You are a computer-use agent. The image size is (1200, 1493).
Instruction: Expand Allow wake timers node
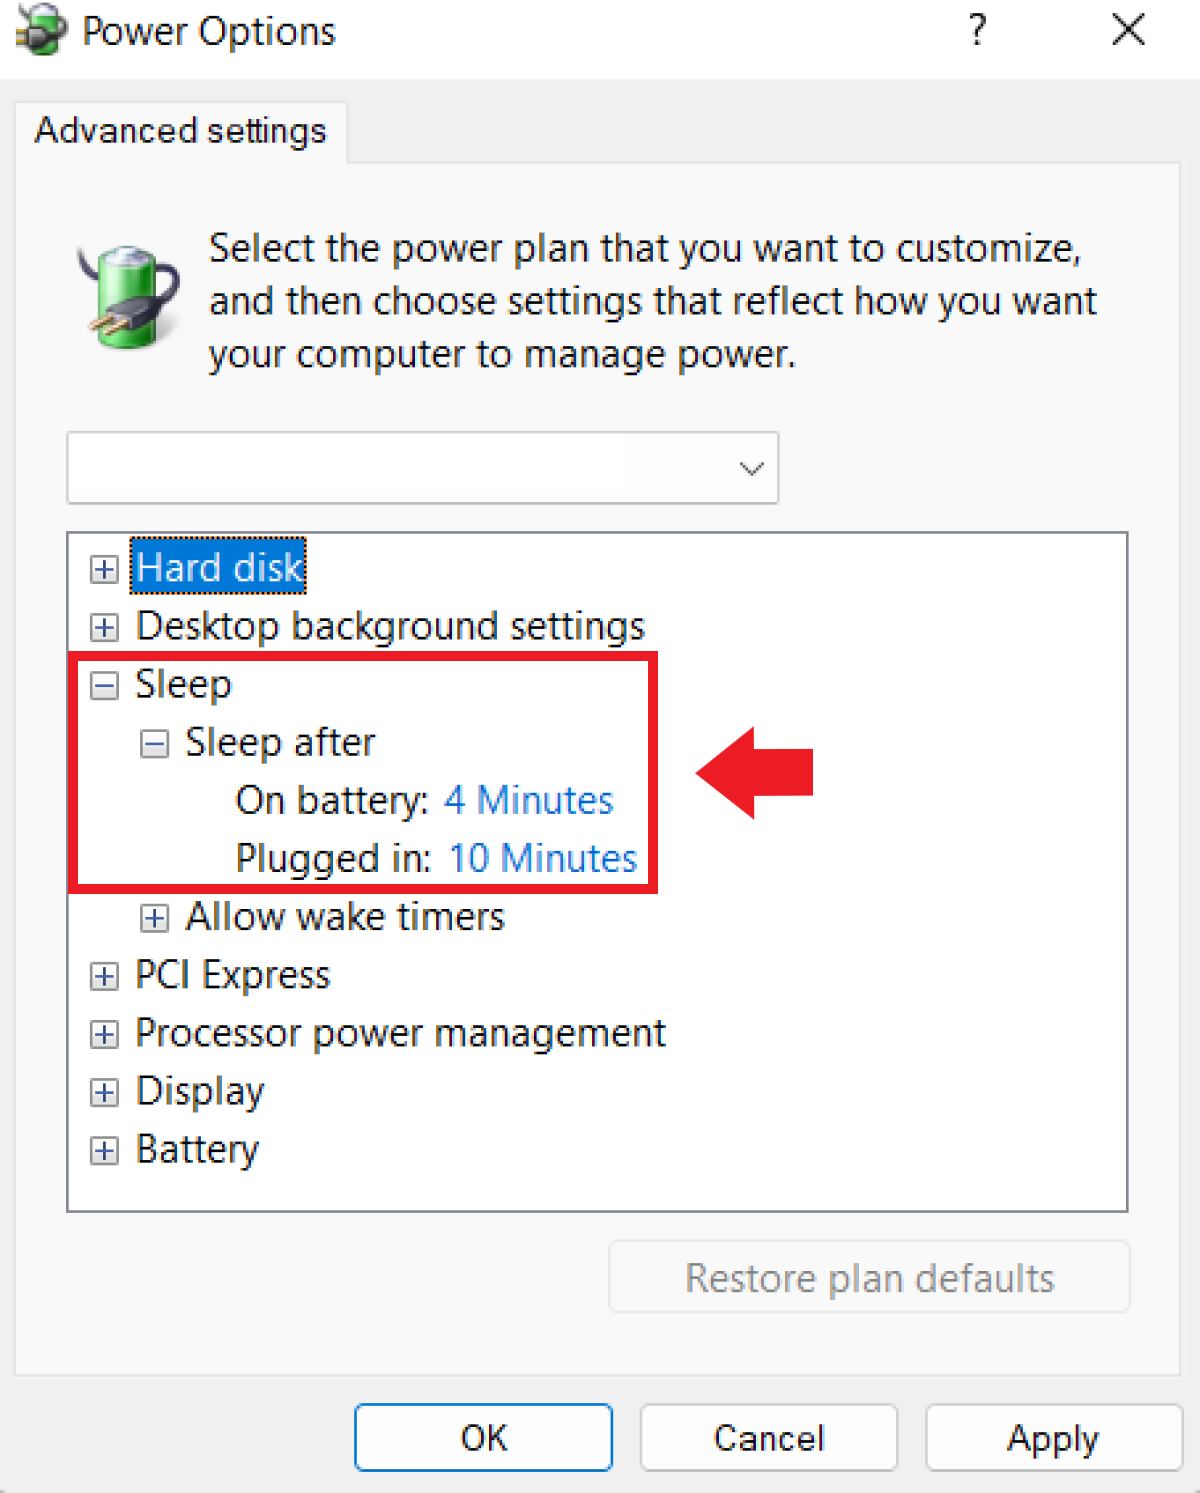154,917
